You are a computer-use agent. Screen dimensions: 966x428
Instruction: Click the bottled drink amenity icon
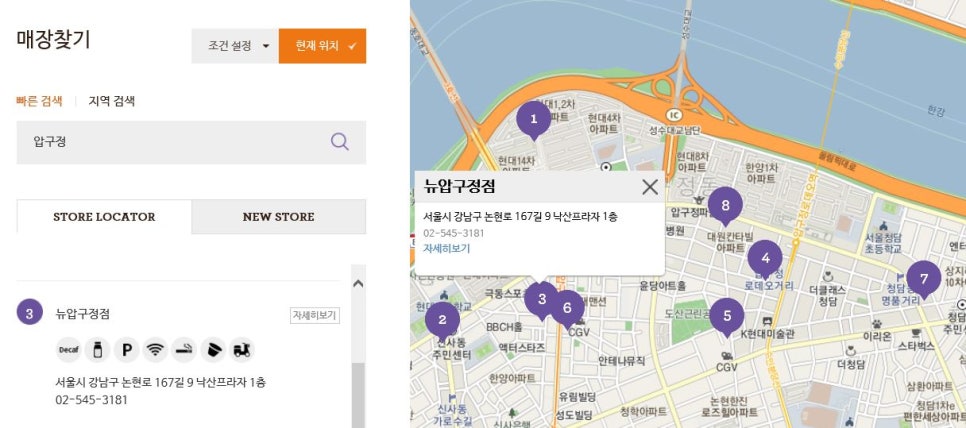click(x=97, y=350)
